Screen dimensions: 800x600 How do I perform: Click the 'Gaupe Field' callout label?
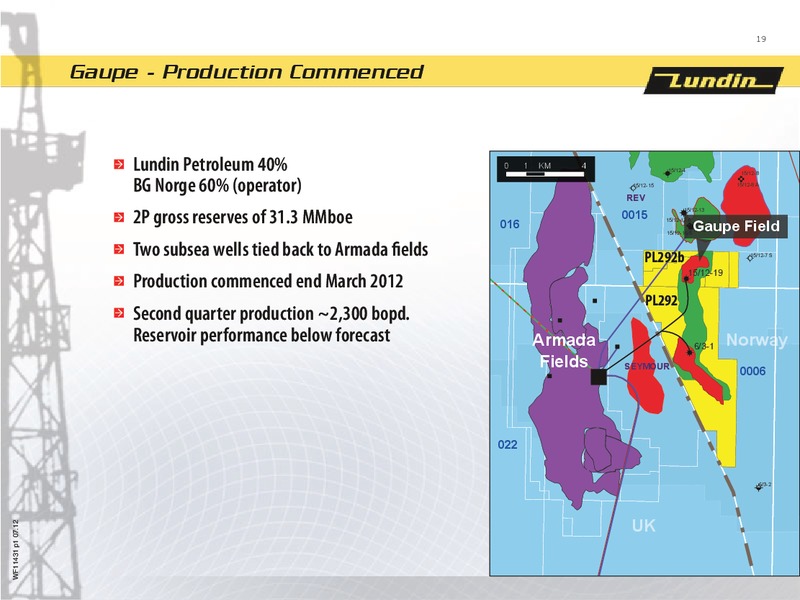pos(736,226)
